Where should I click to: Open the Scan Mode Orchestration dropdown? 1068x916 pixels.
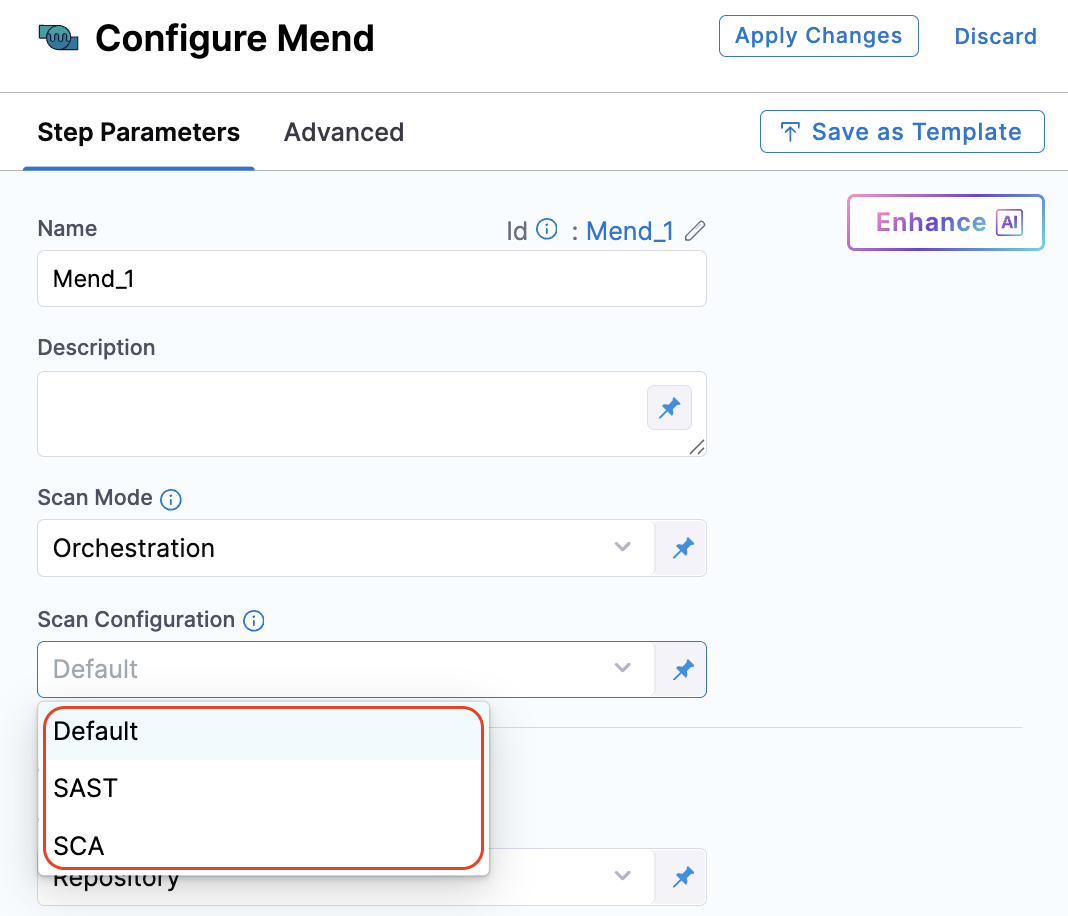coord(622,547)
